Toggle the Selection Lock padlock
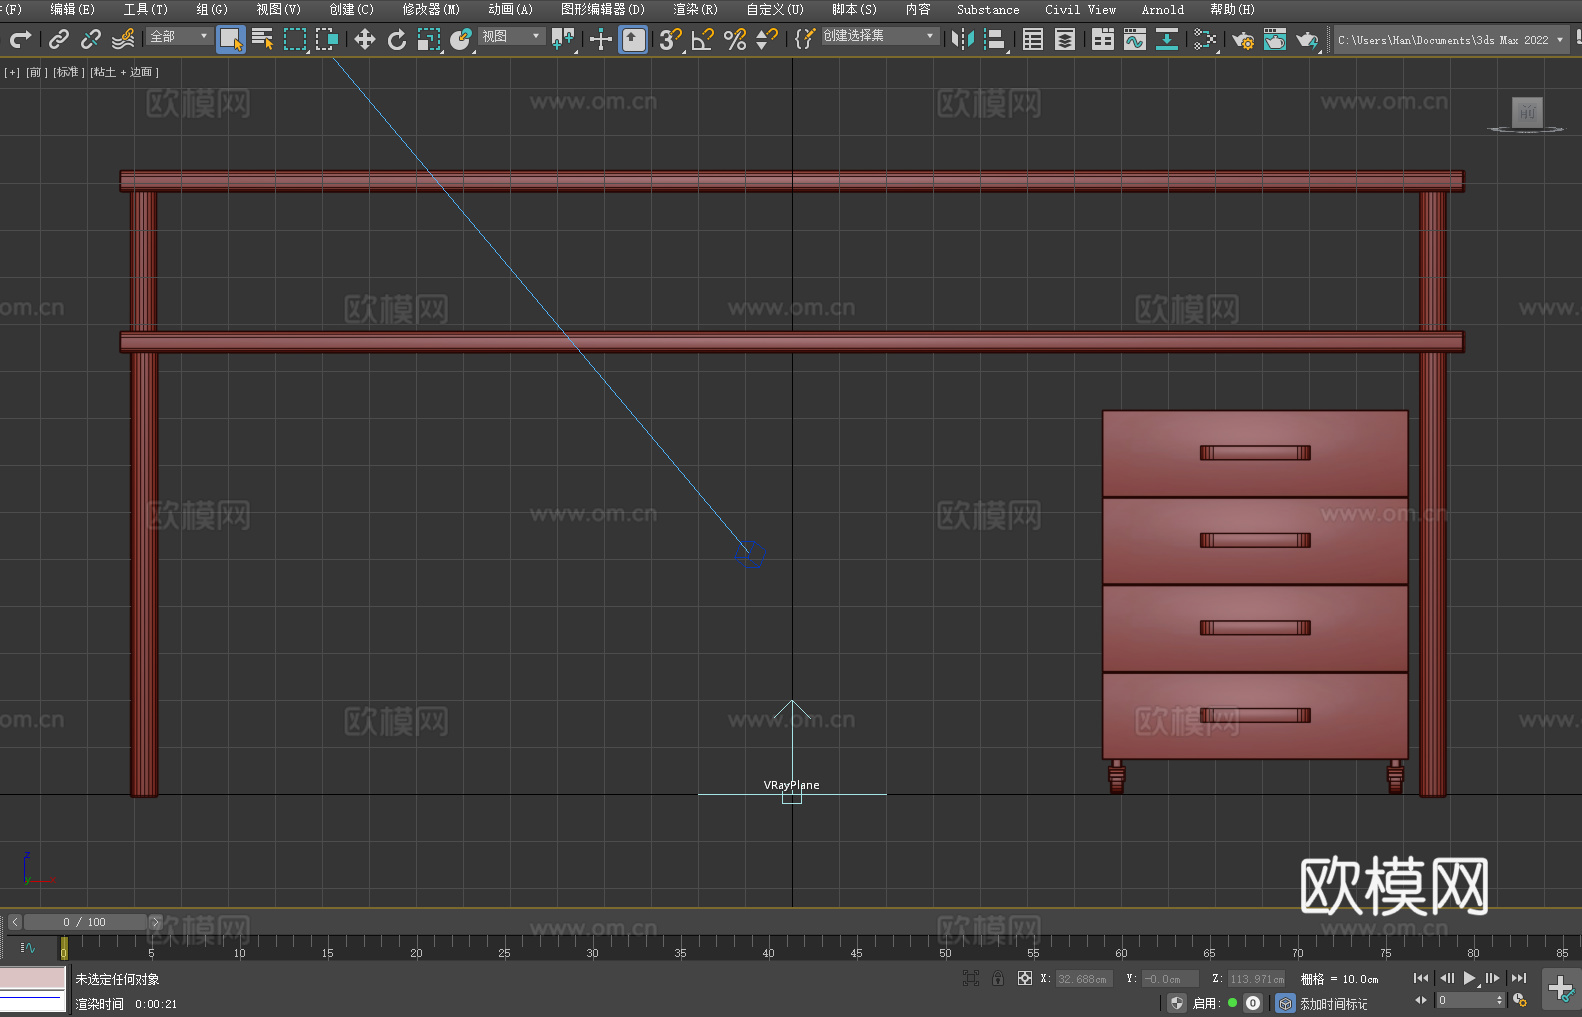The height and width of the screenshot is (1017, 1582). tap(998, 978)
